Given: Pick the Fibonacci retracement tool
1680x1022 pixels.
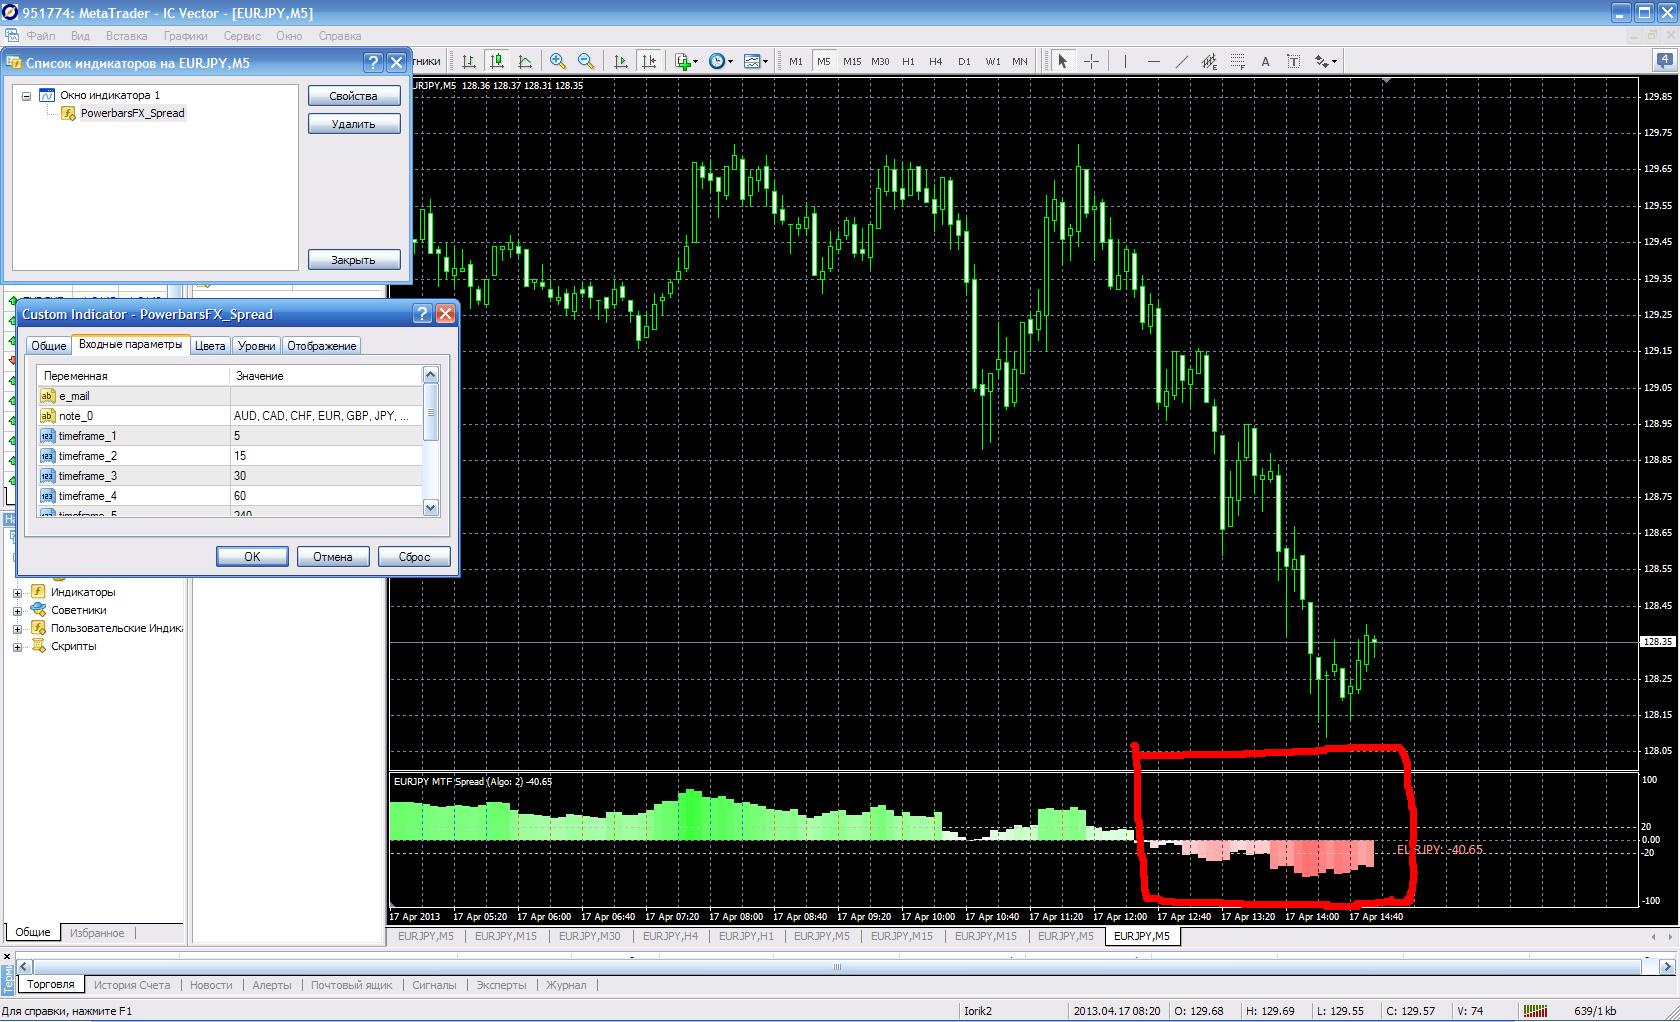Looking at the screenshot, I should [1237, 61].
